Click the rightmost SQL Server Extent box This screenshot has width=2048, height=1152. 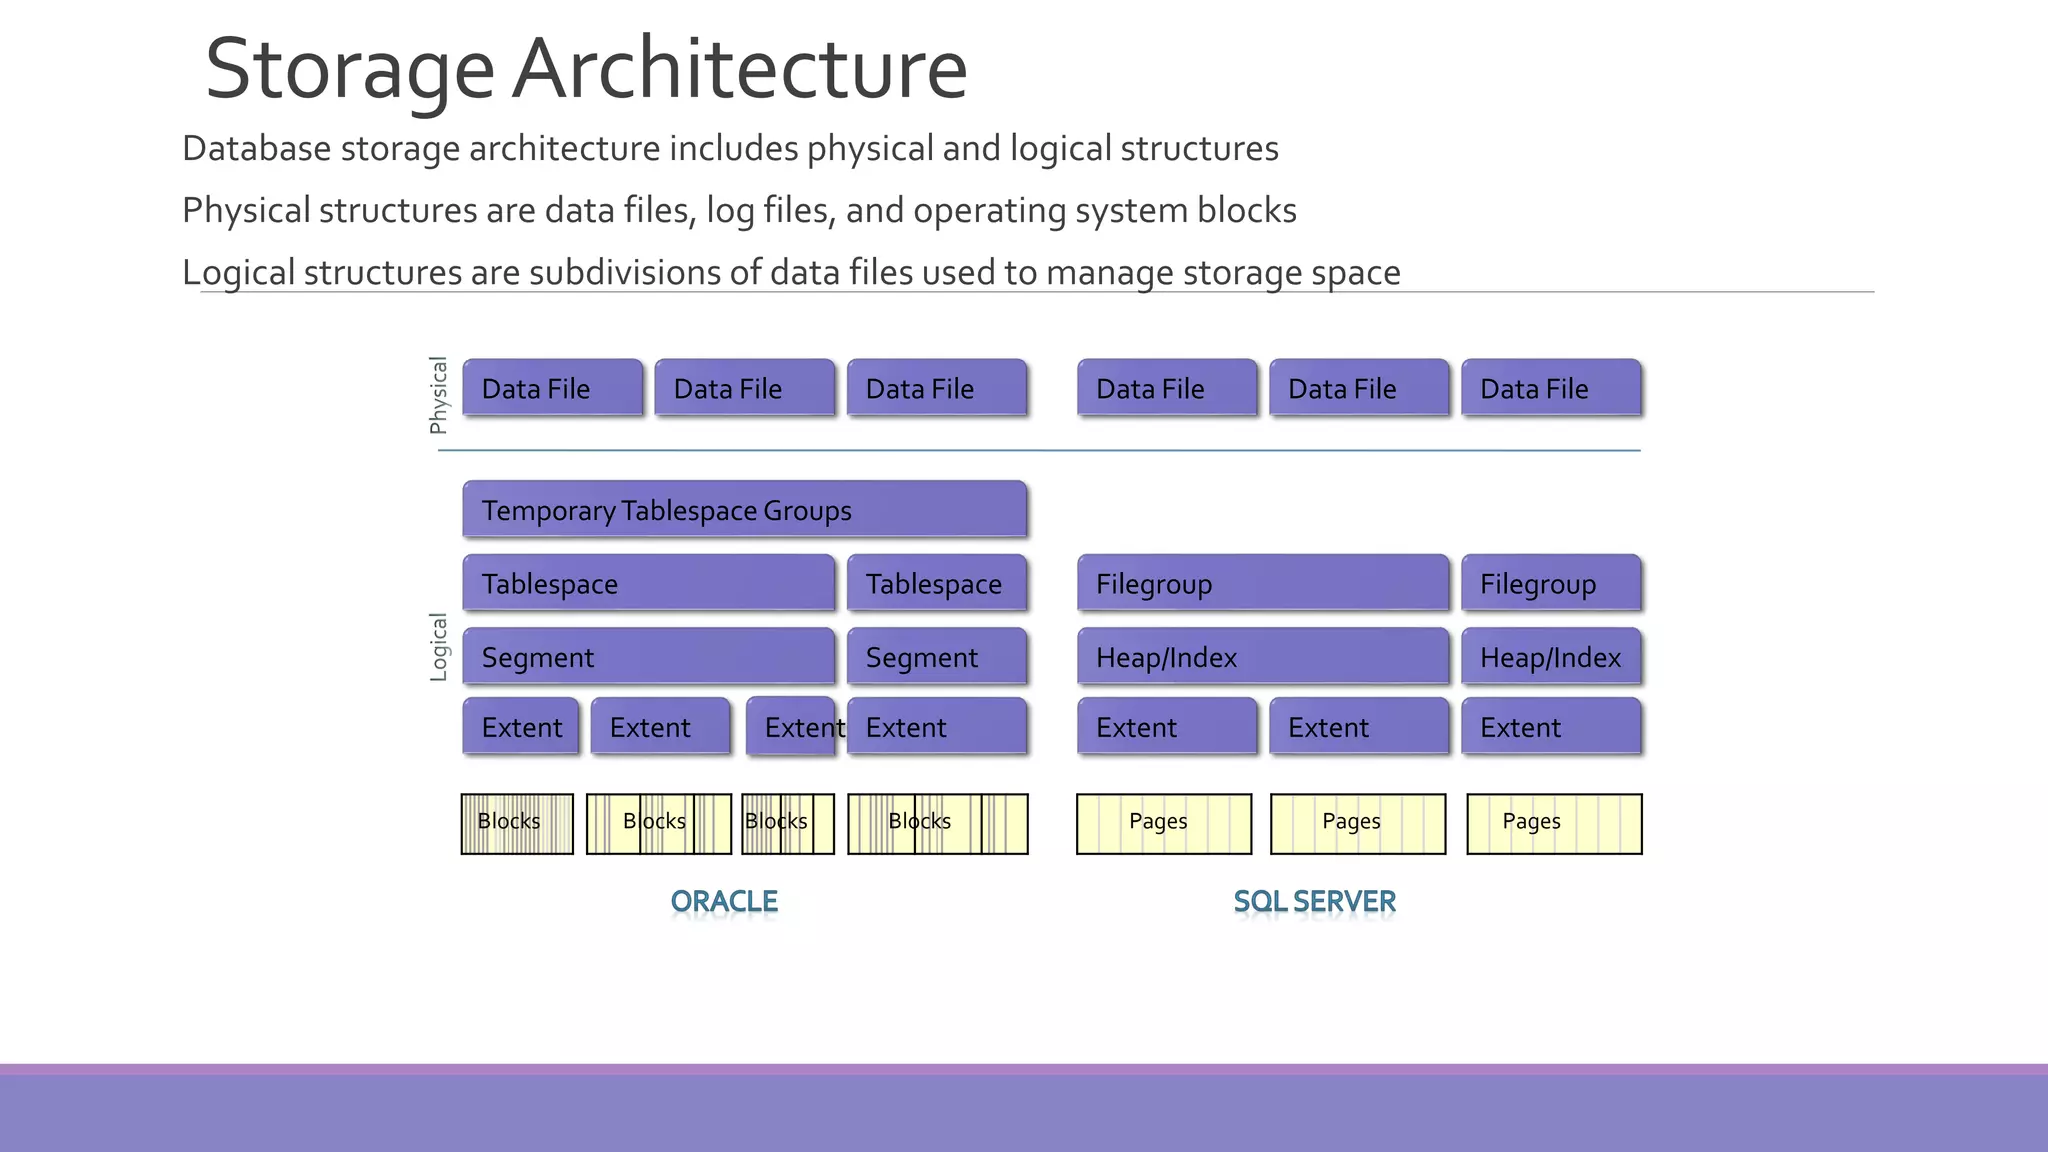pyautogui.click(x=1550, y=727)
